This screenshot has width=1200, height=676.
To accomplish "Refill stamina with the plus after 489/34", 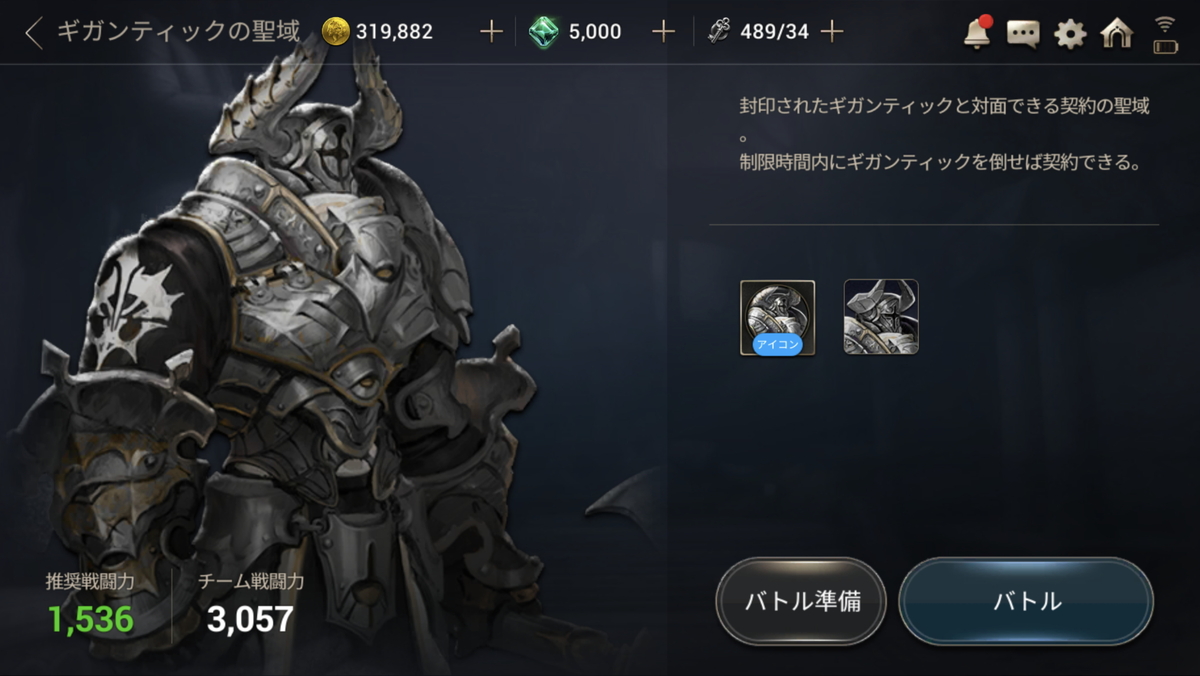I will tap(831, 32).
